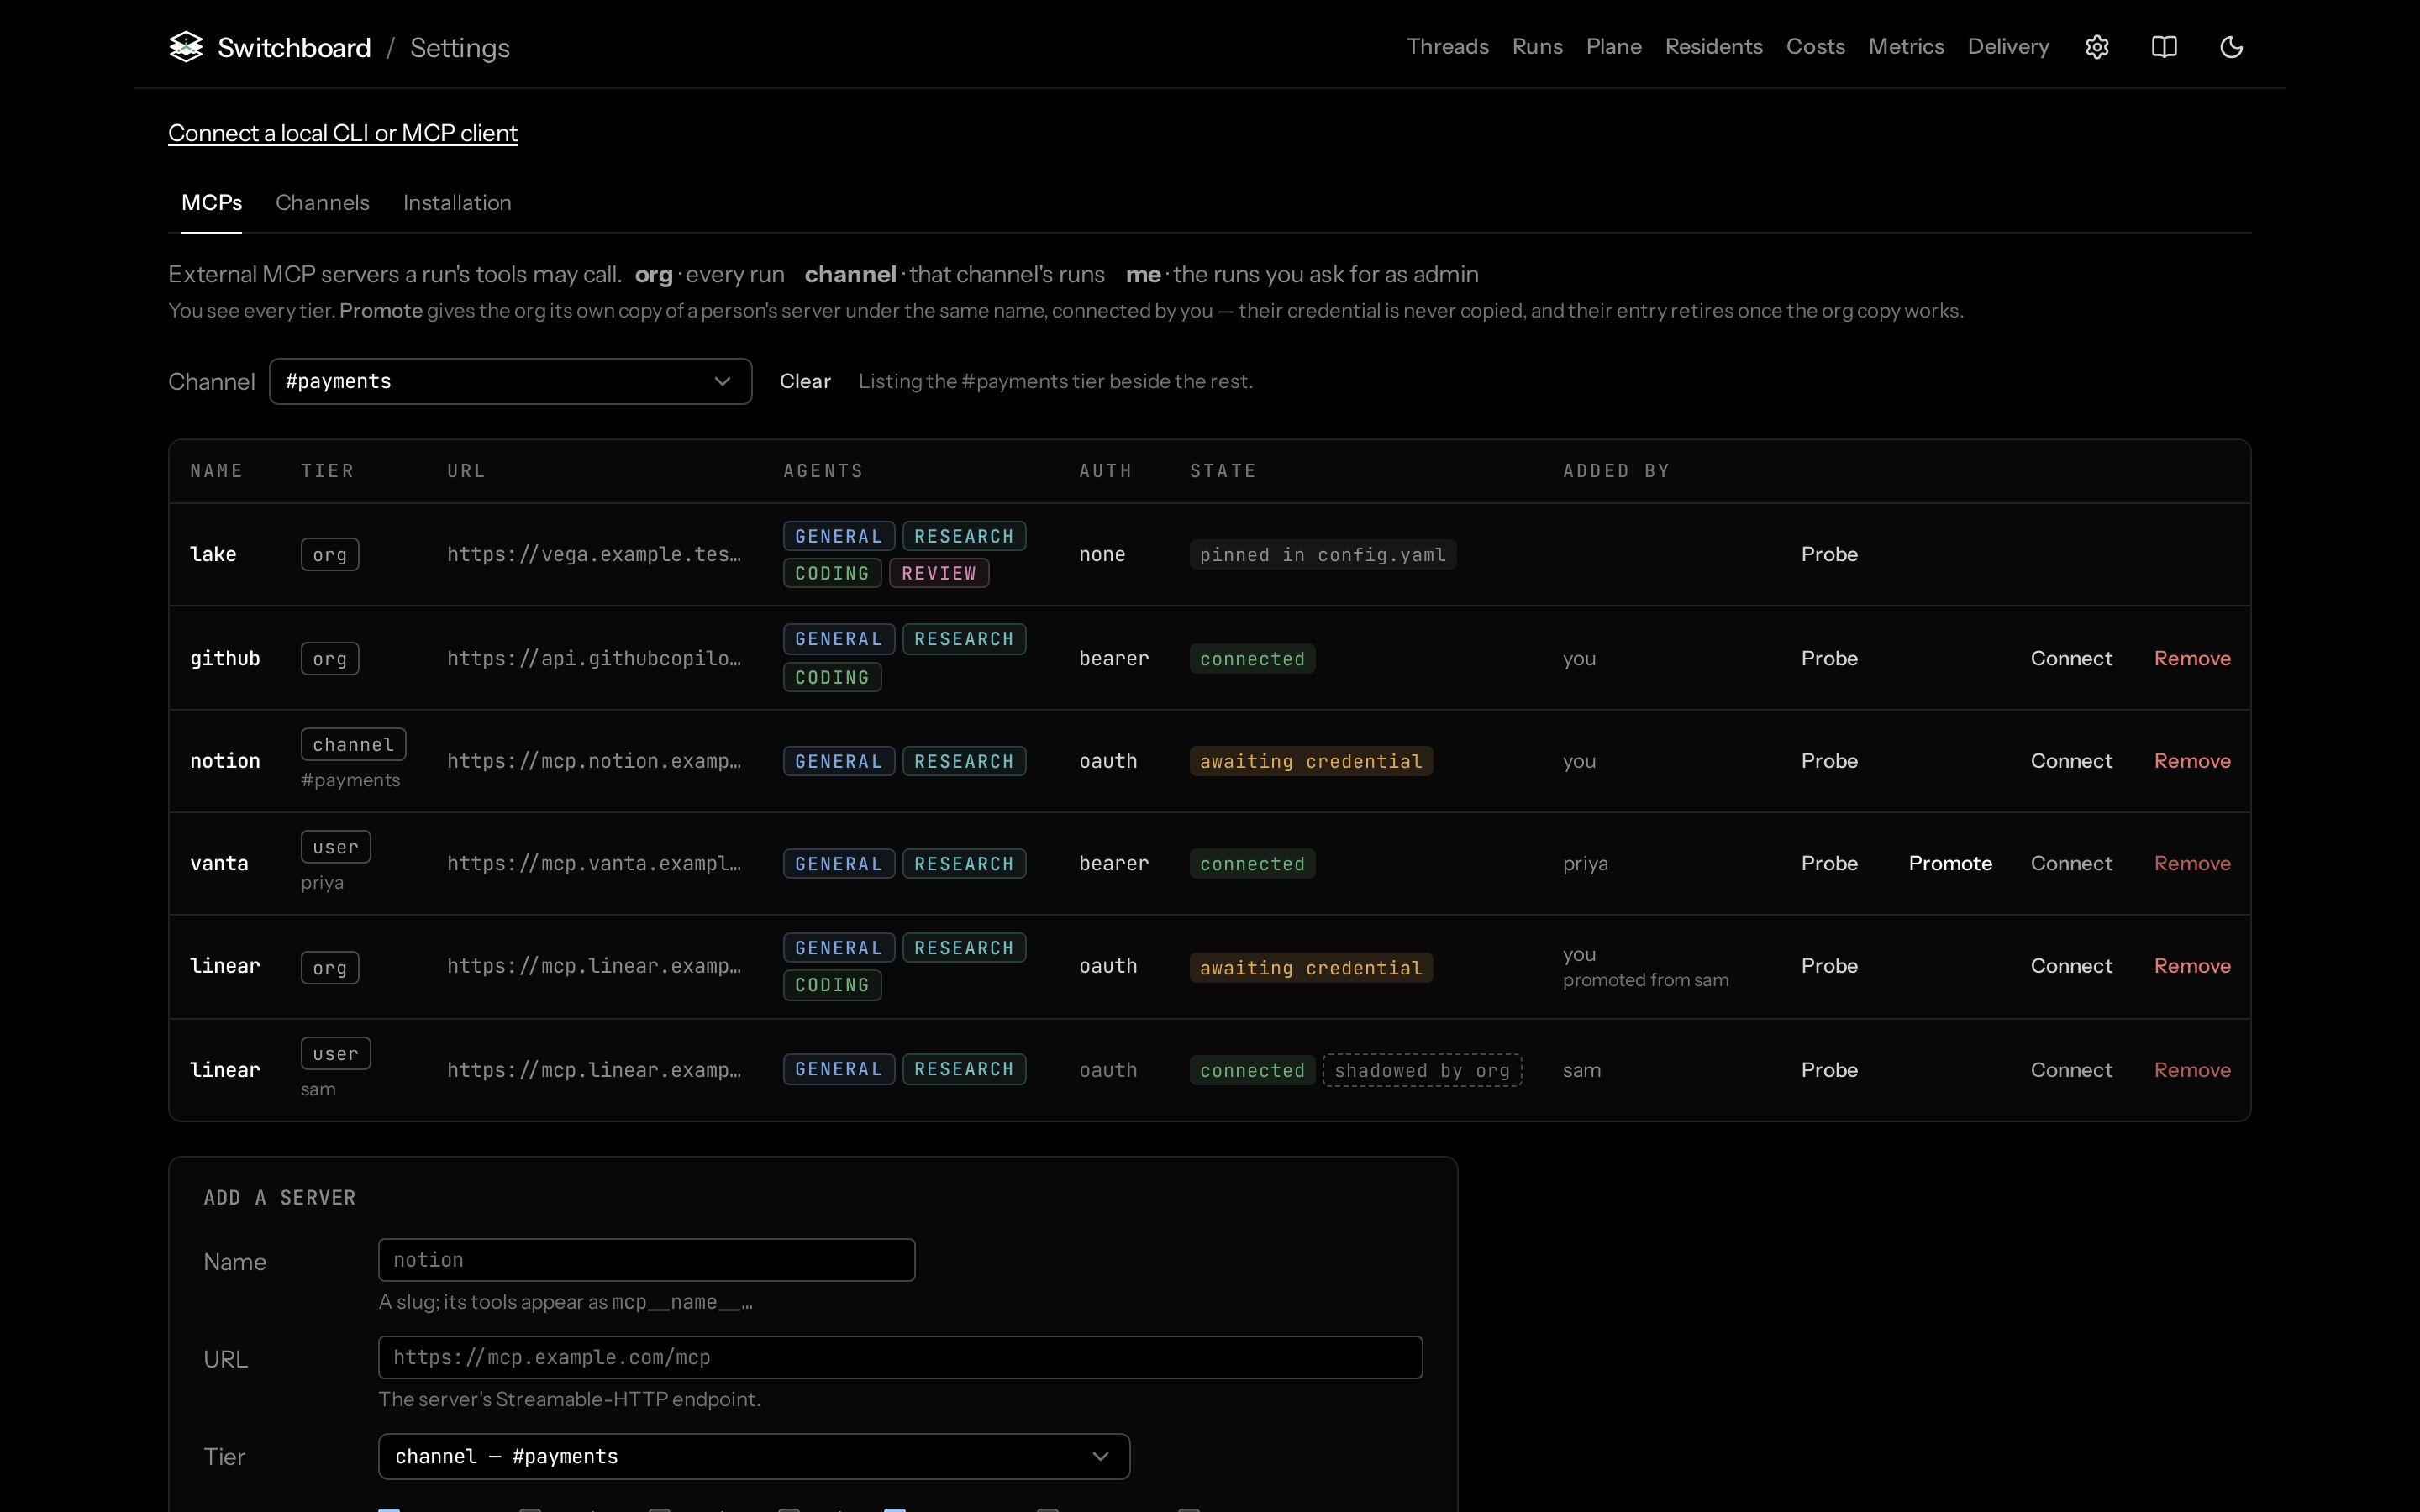Remove the vanta server
2420x1512 pixels.
(x=2192, y=863)
